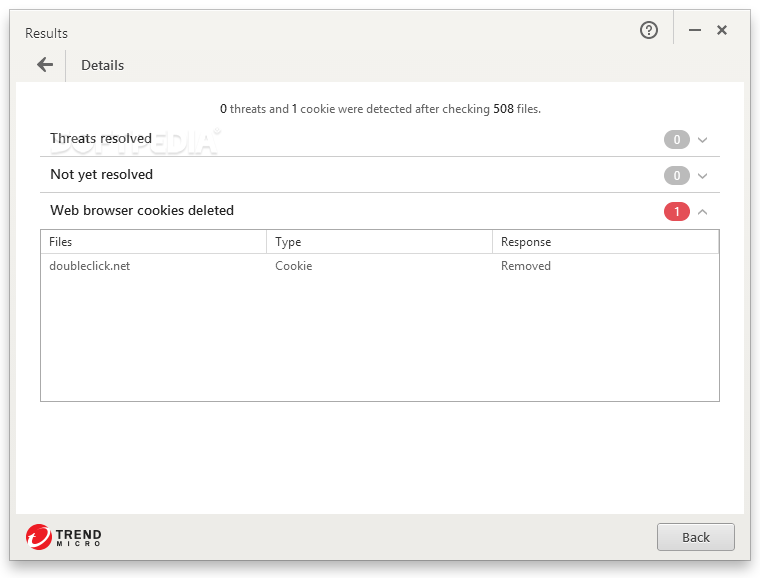
Task: Expand the Threats resolved chevron
Action: (702, 140)
